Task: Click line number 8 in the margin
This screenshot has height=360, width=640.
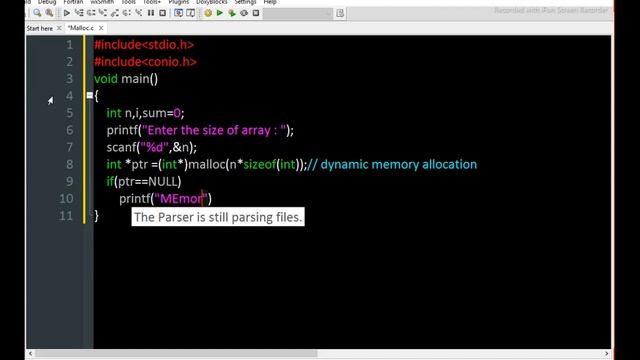Action: tap(69, 164)
